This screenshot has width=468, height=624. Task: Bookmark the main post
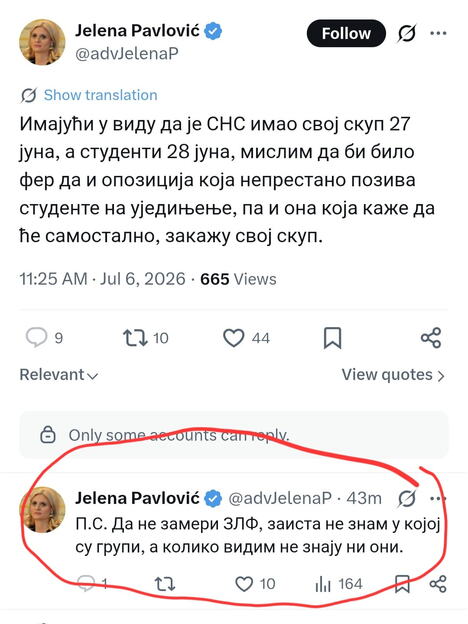[332, 338]
